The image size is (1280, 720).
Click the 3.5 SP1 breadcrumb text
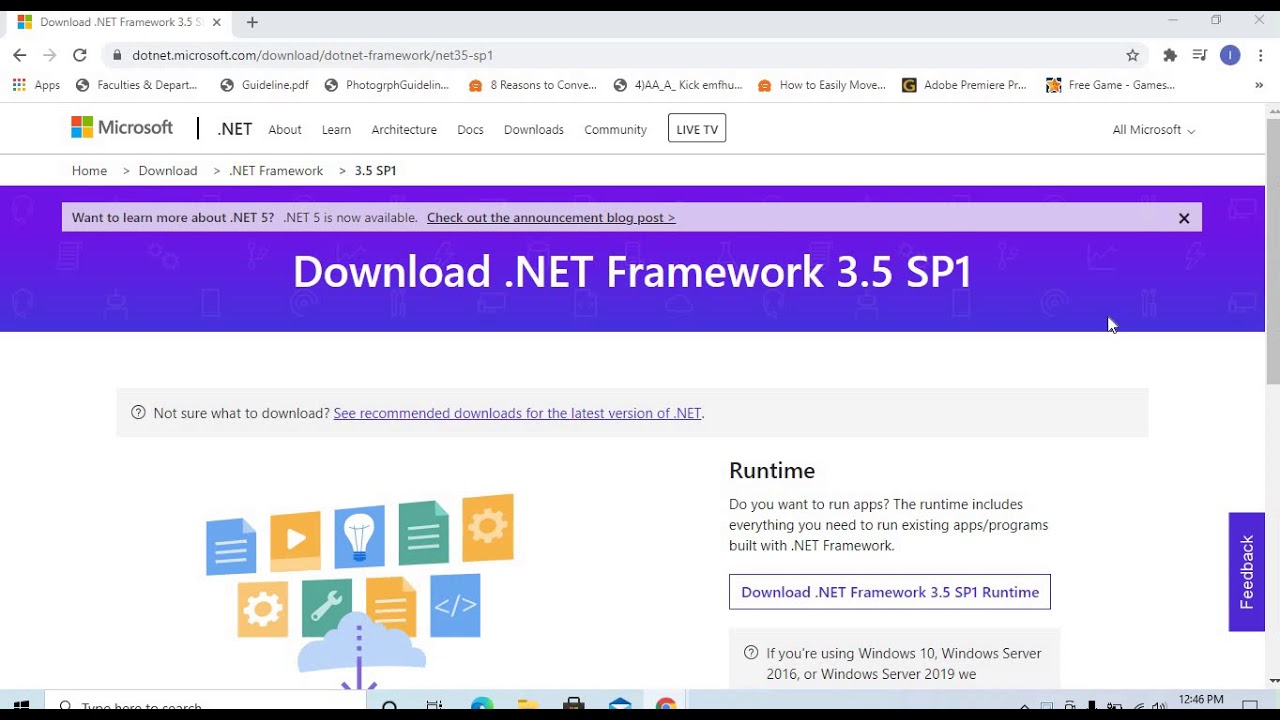(375, 171)
